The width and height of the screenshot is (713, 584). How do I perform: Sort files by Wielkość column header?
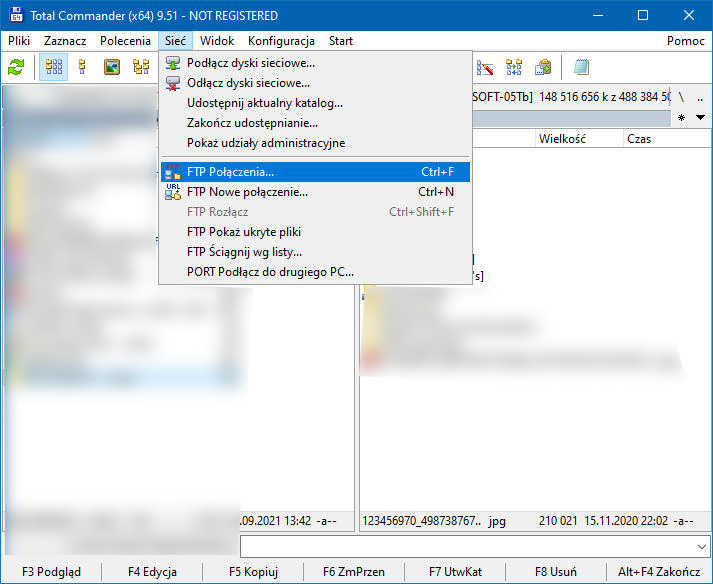click(x=562, y=139)
